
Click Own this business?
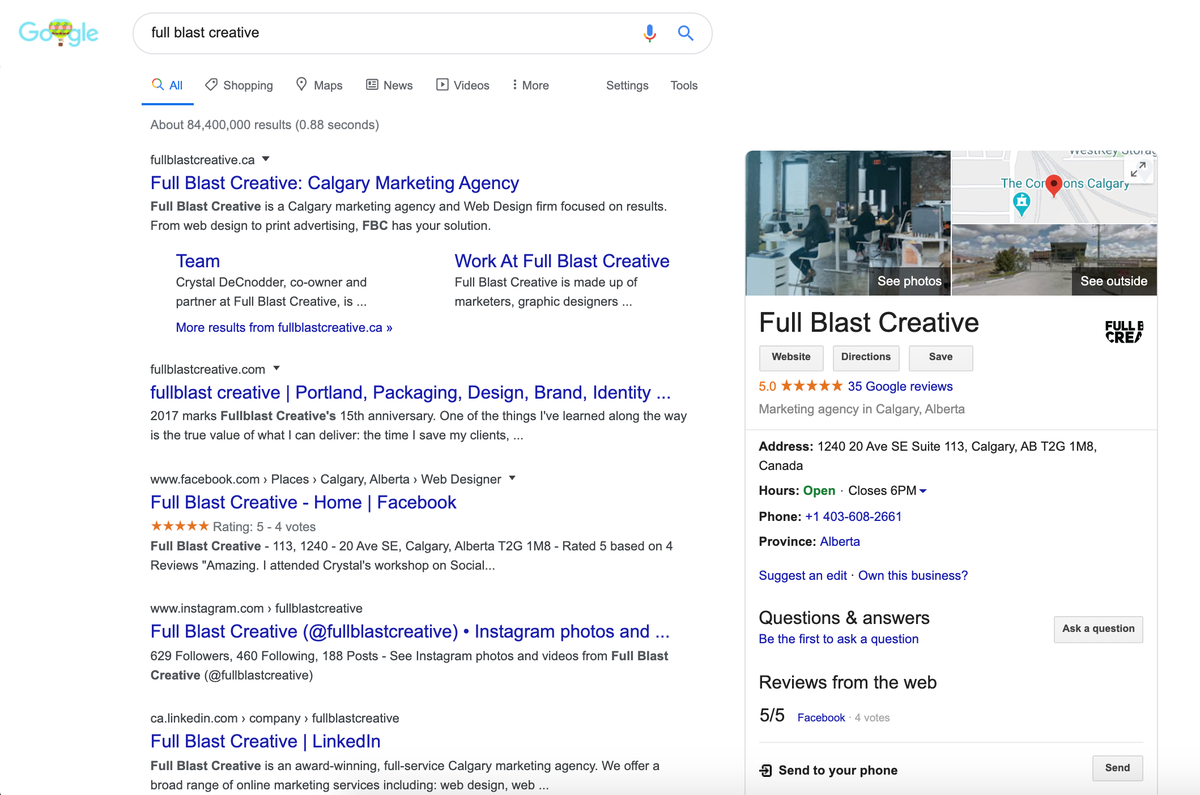913,576
